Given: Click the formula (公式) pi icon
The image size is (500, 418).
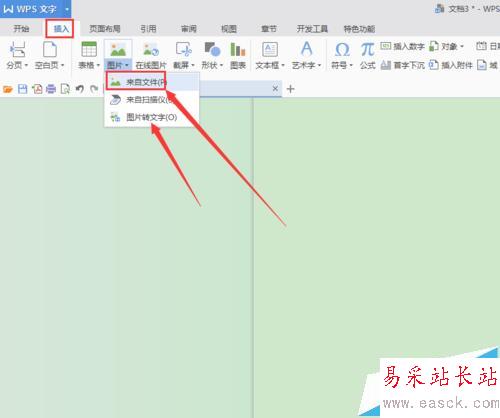Looking at the screenshot, I should click(x=367, y=50).
